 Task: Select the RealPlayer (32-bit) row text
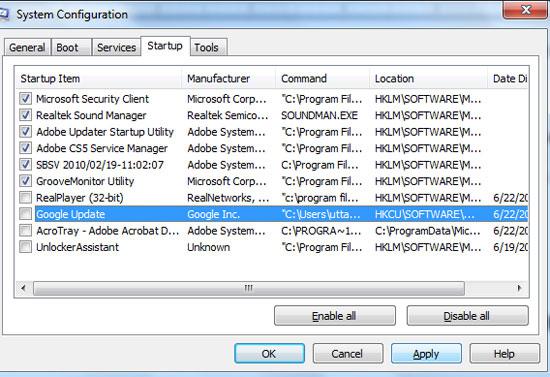click(x=80, y=198)
